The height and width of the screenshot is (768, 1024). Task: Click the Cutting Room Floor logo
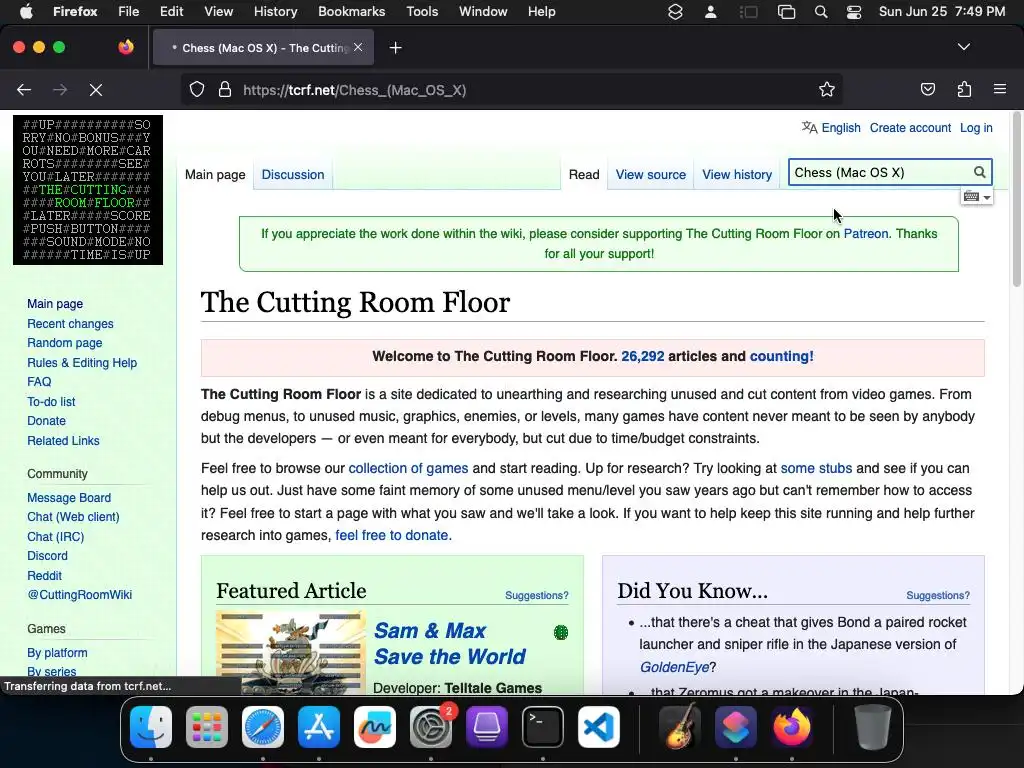(x=88, y=190)
